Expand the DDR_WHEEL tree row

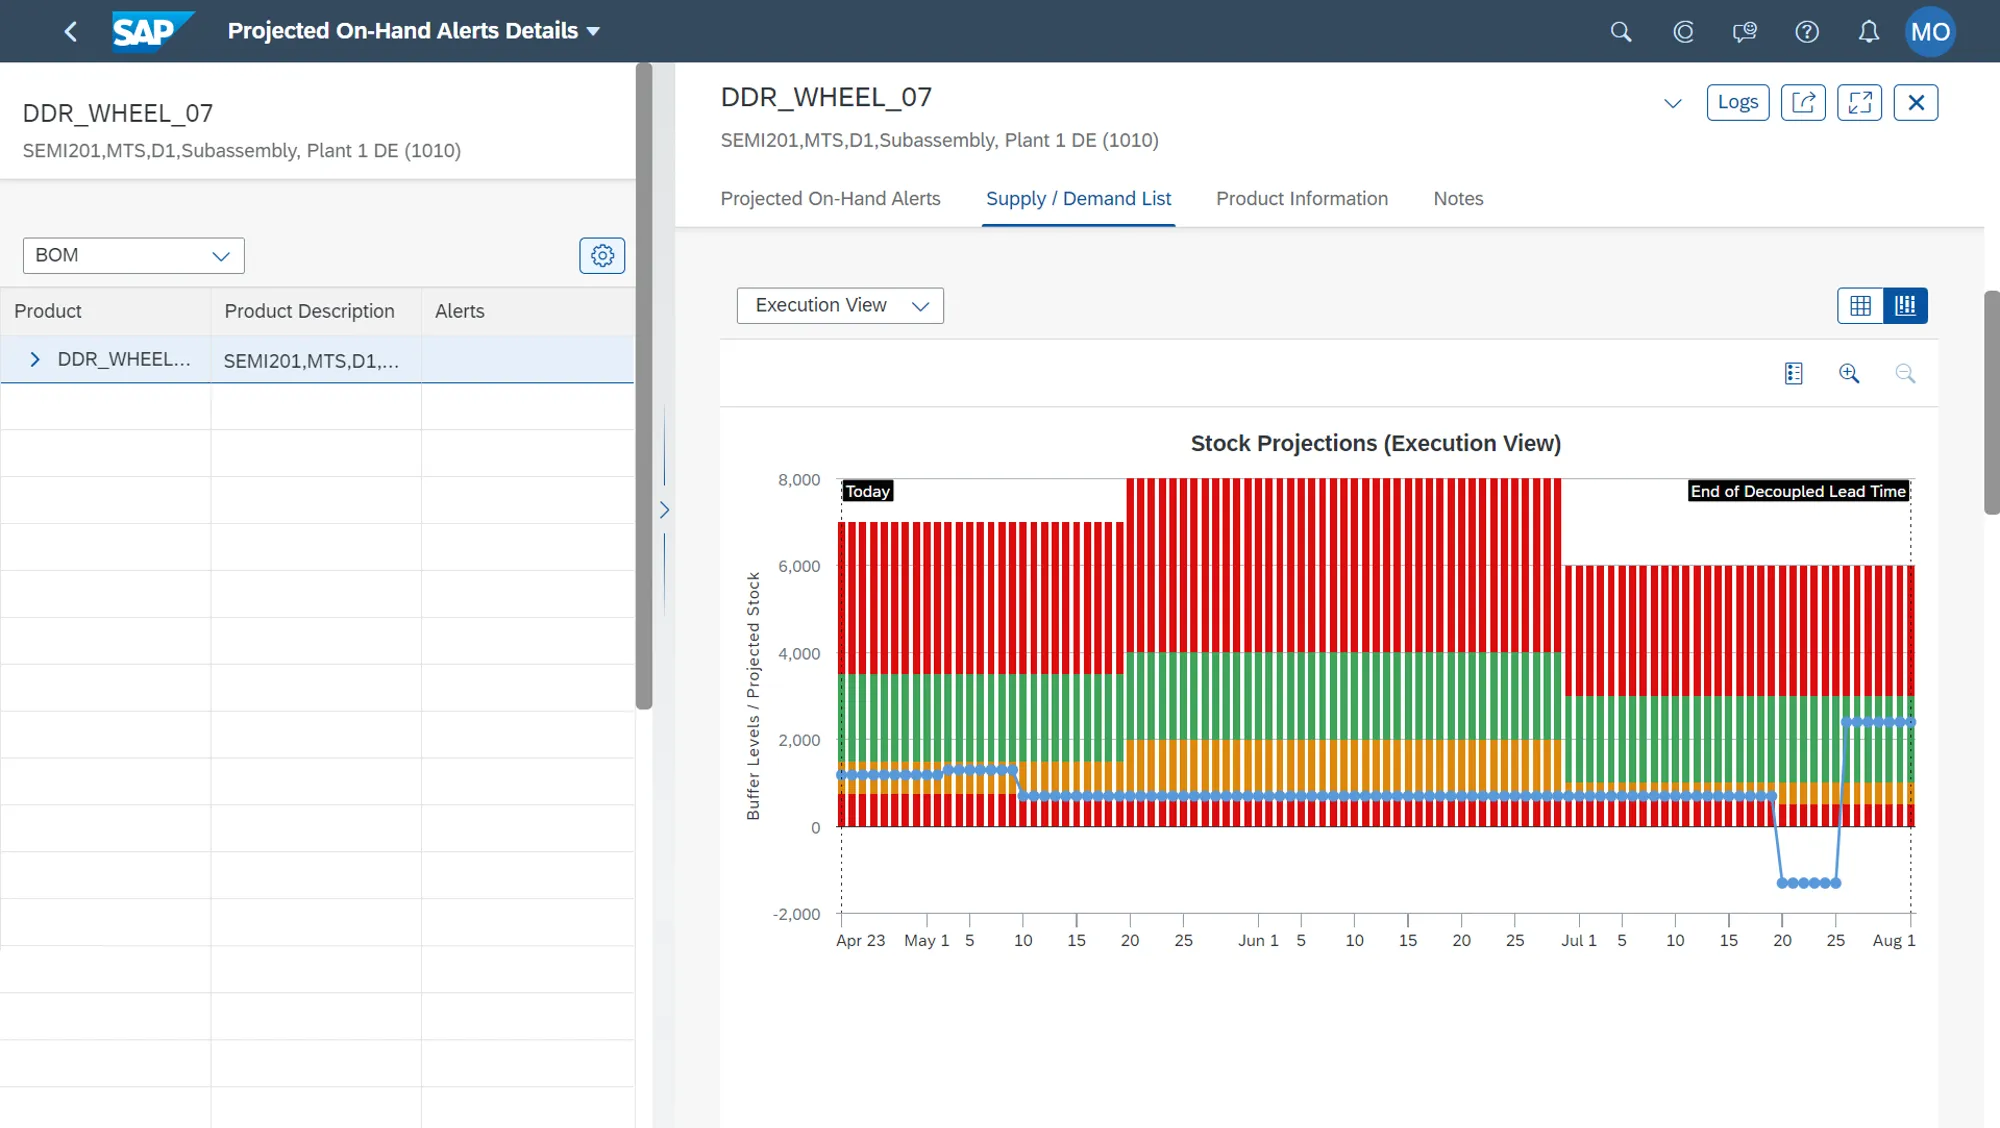point(35,360)
